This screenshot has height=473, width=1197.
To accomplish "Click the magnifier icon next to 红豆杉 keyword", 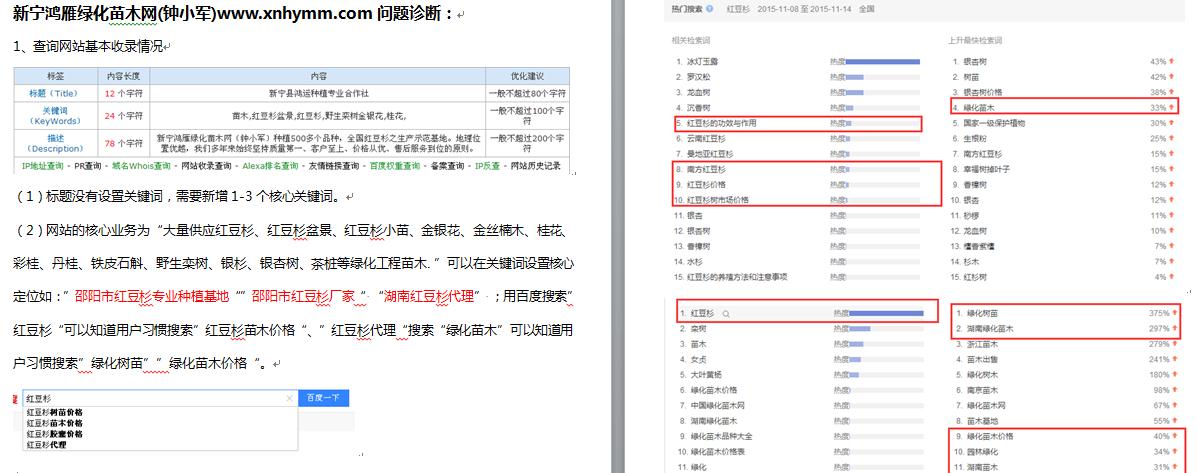I will [x=726, y=313].
